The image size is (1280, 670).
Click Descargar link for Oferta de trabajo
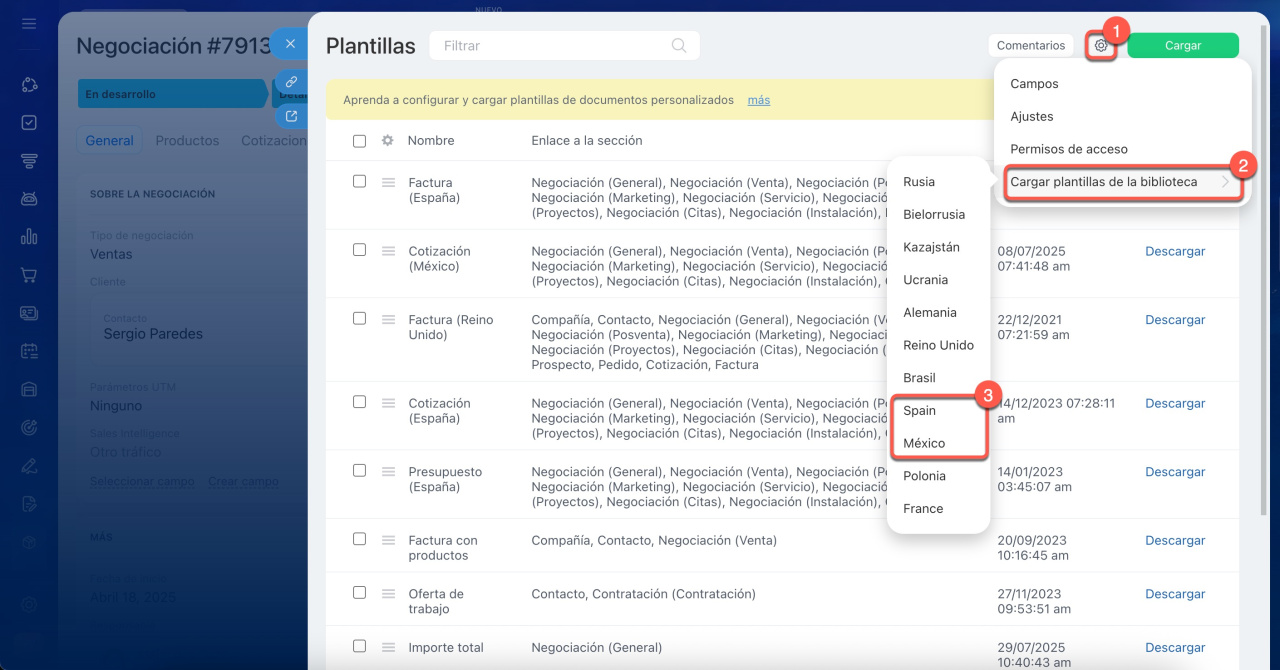coord(1175,594)
